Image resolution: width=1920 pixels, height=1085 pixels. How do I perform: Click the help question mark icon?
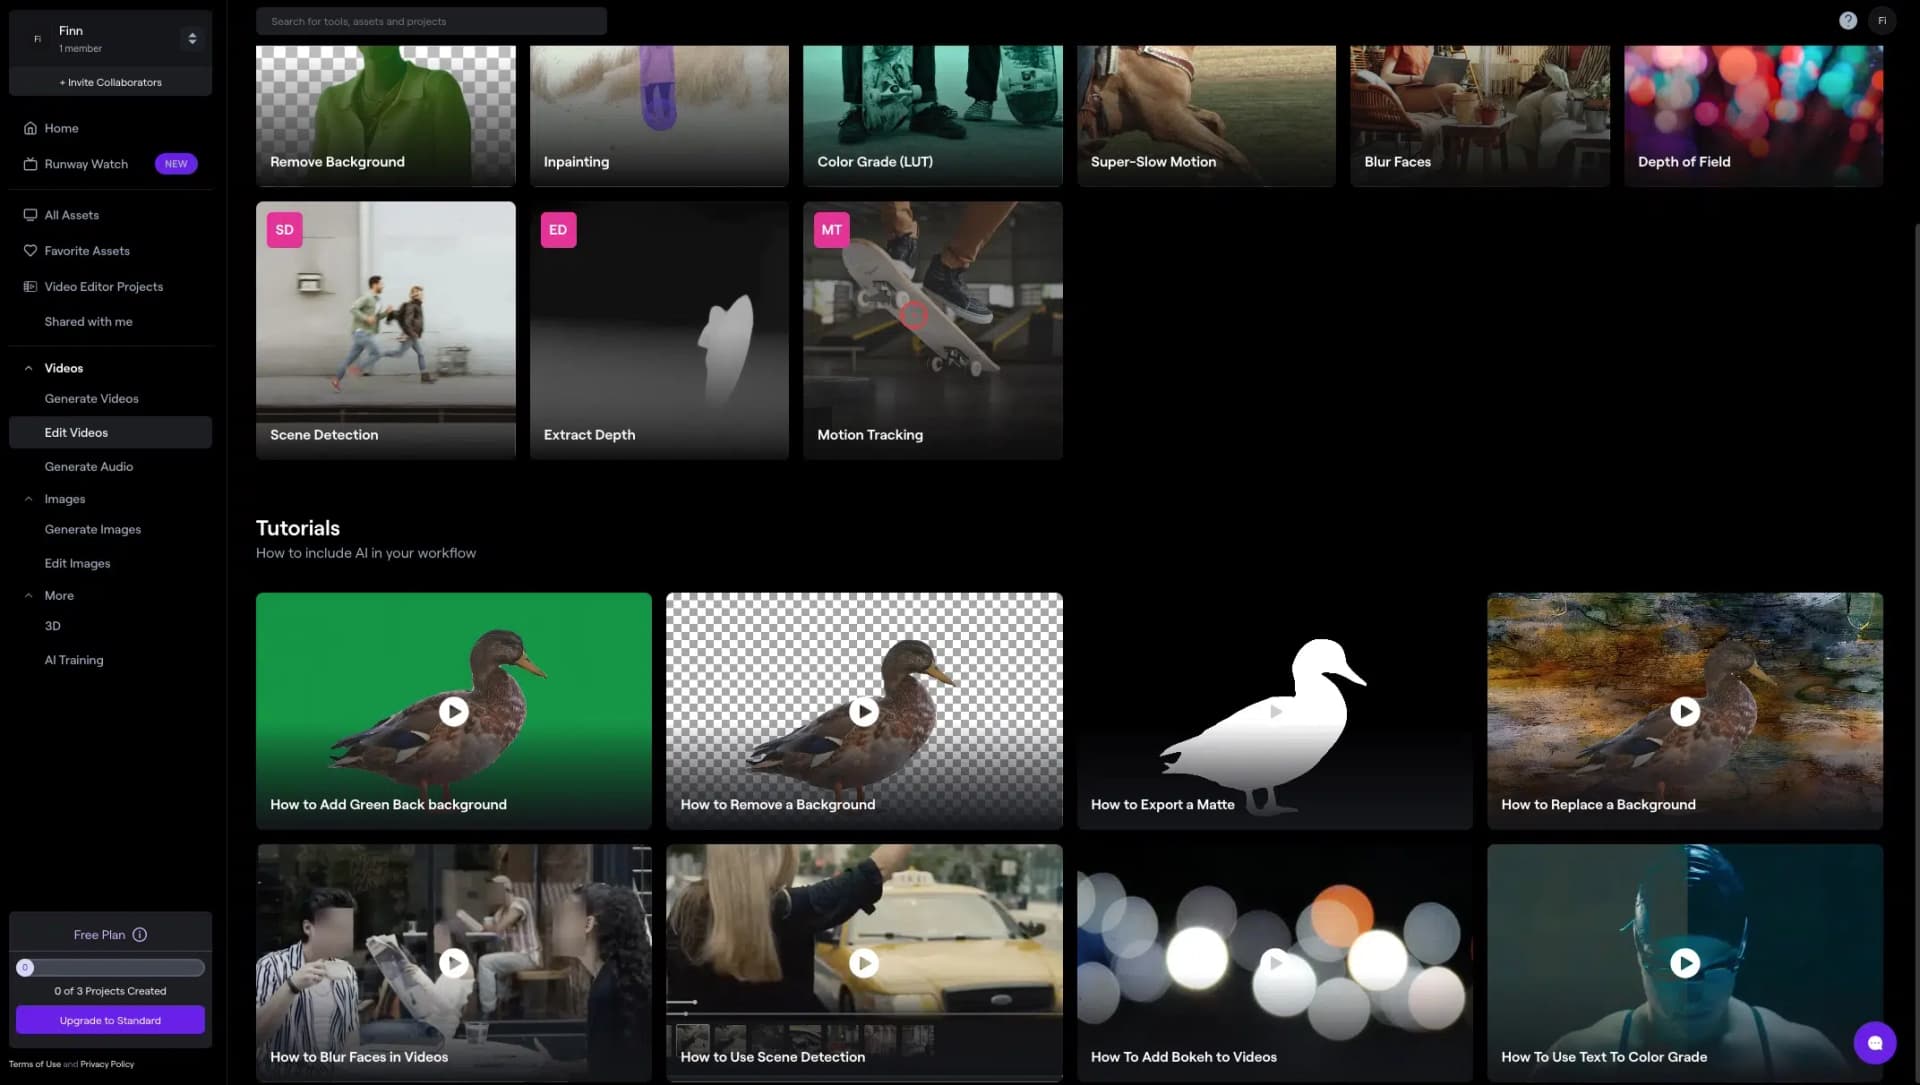tap(1847, 21)
